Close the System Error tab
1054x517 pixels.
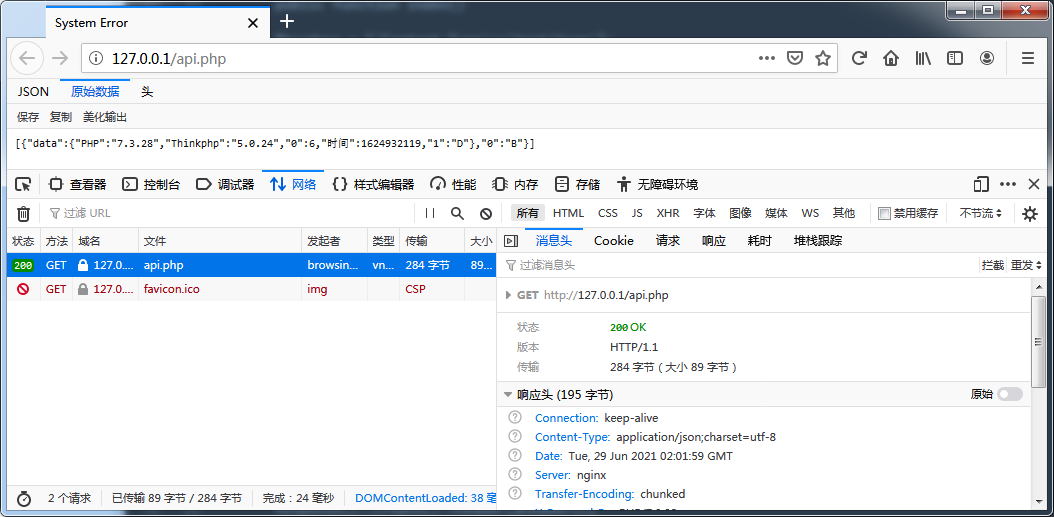pos(253,23)
